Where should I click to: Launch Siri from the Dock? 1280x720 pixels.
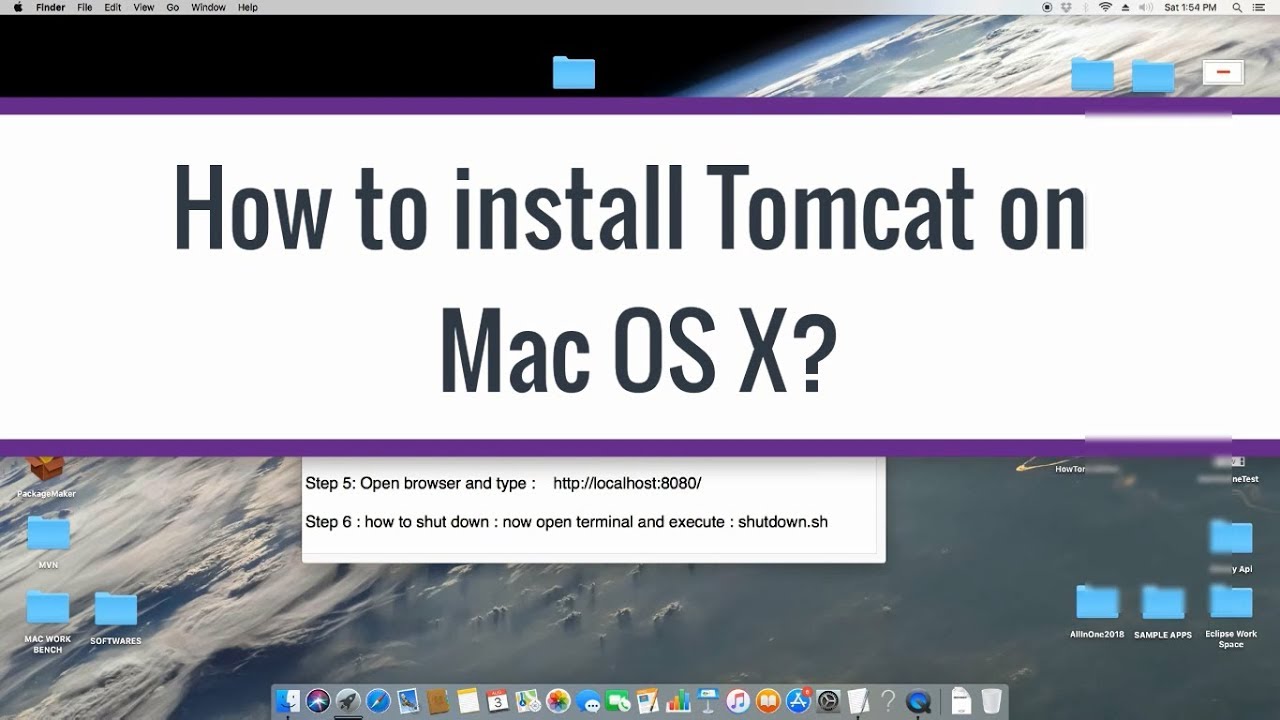(x=318, y=701)
